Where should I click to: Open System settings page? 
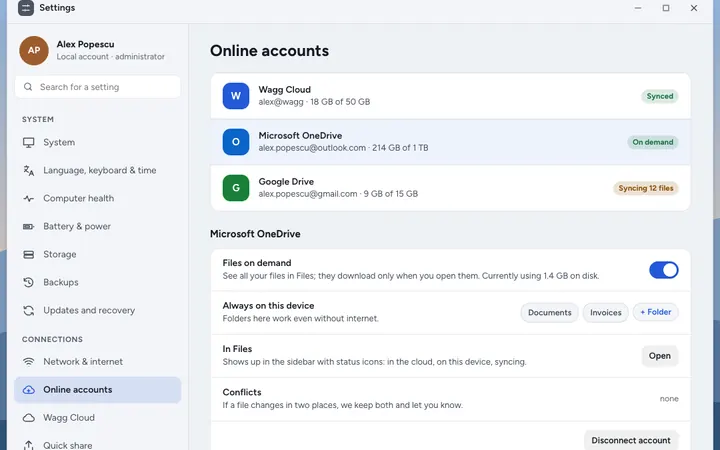tap(97, 142)
